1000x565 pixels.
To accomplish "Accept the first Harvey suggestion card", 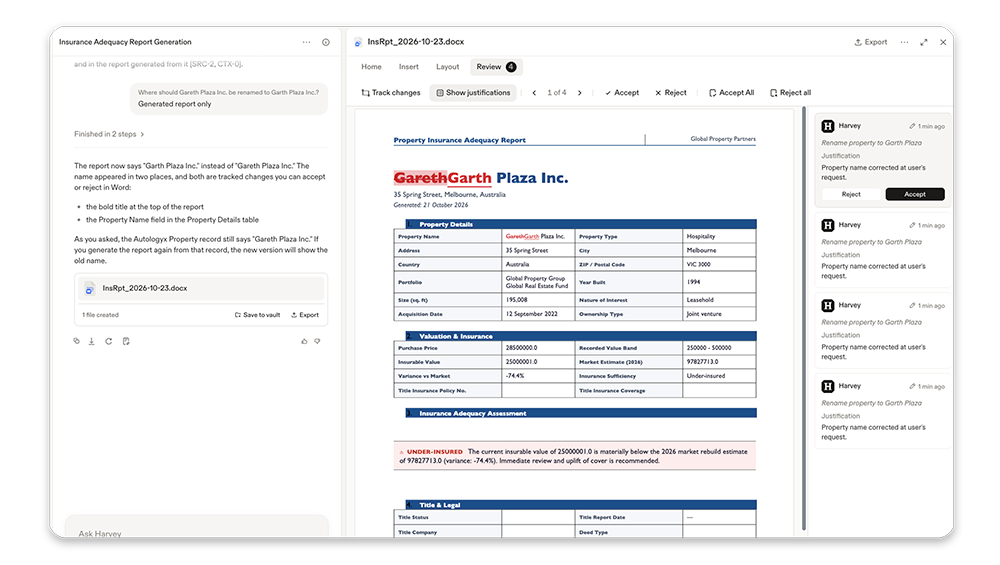I will click(x=915, y=194).
